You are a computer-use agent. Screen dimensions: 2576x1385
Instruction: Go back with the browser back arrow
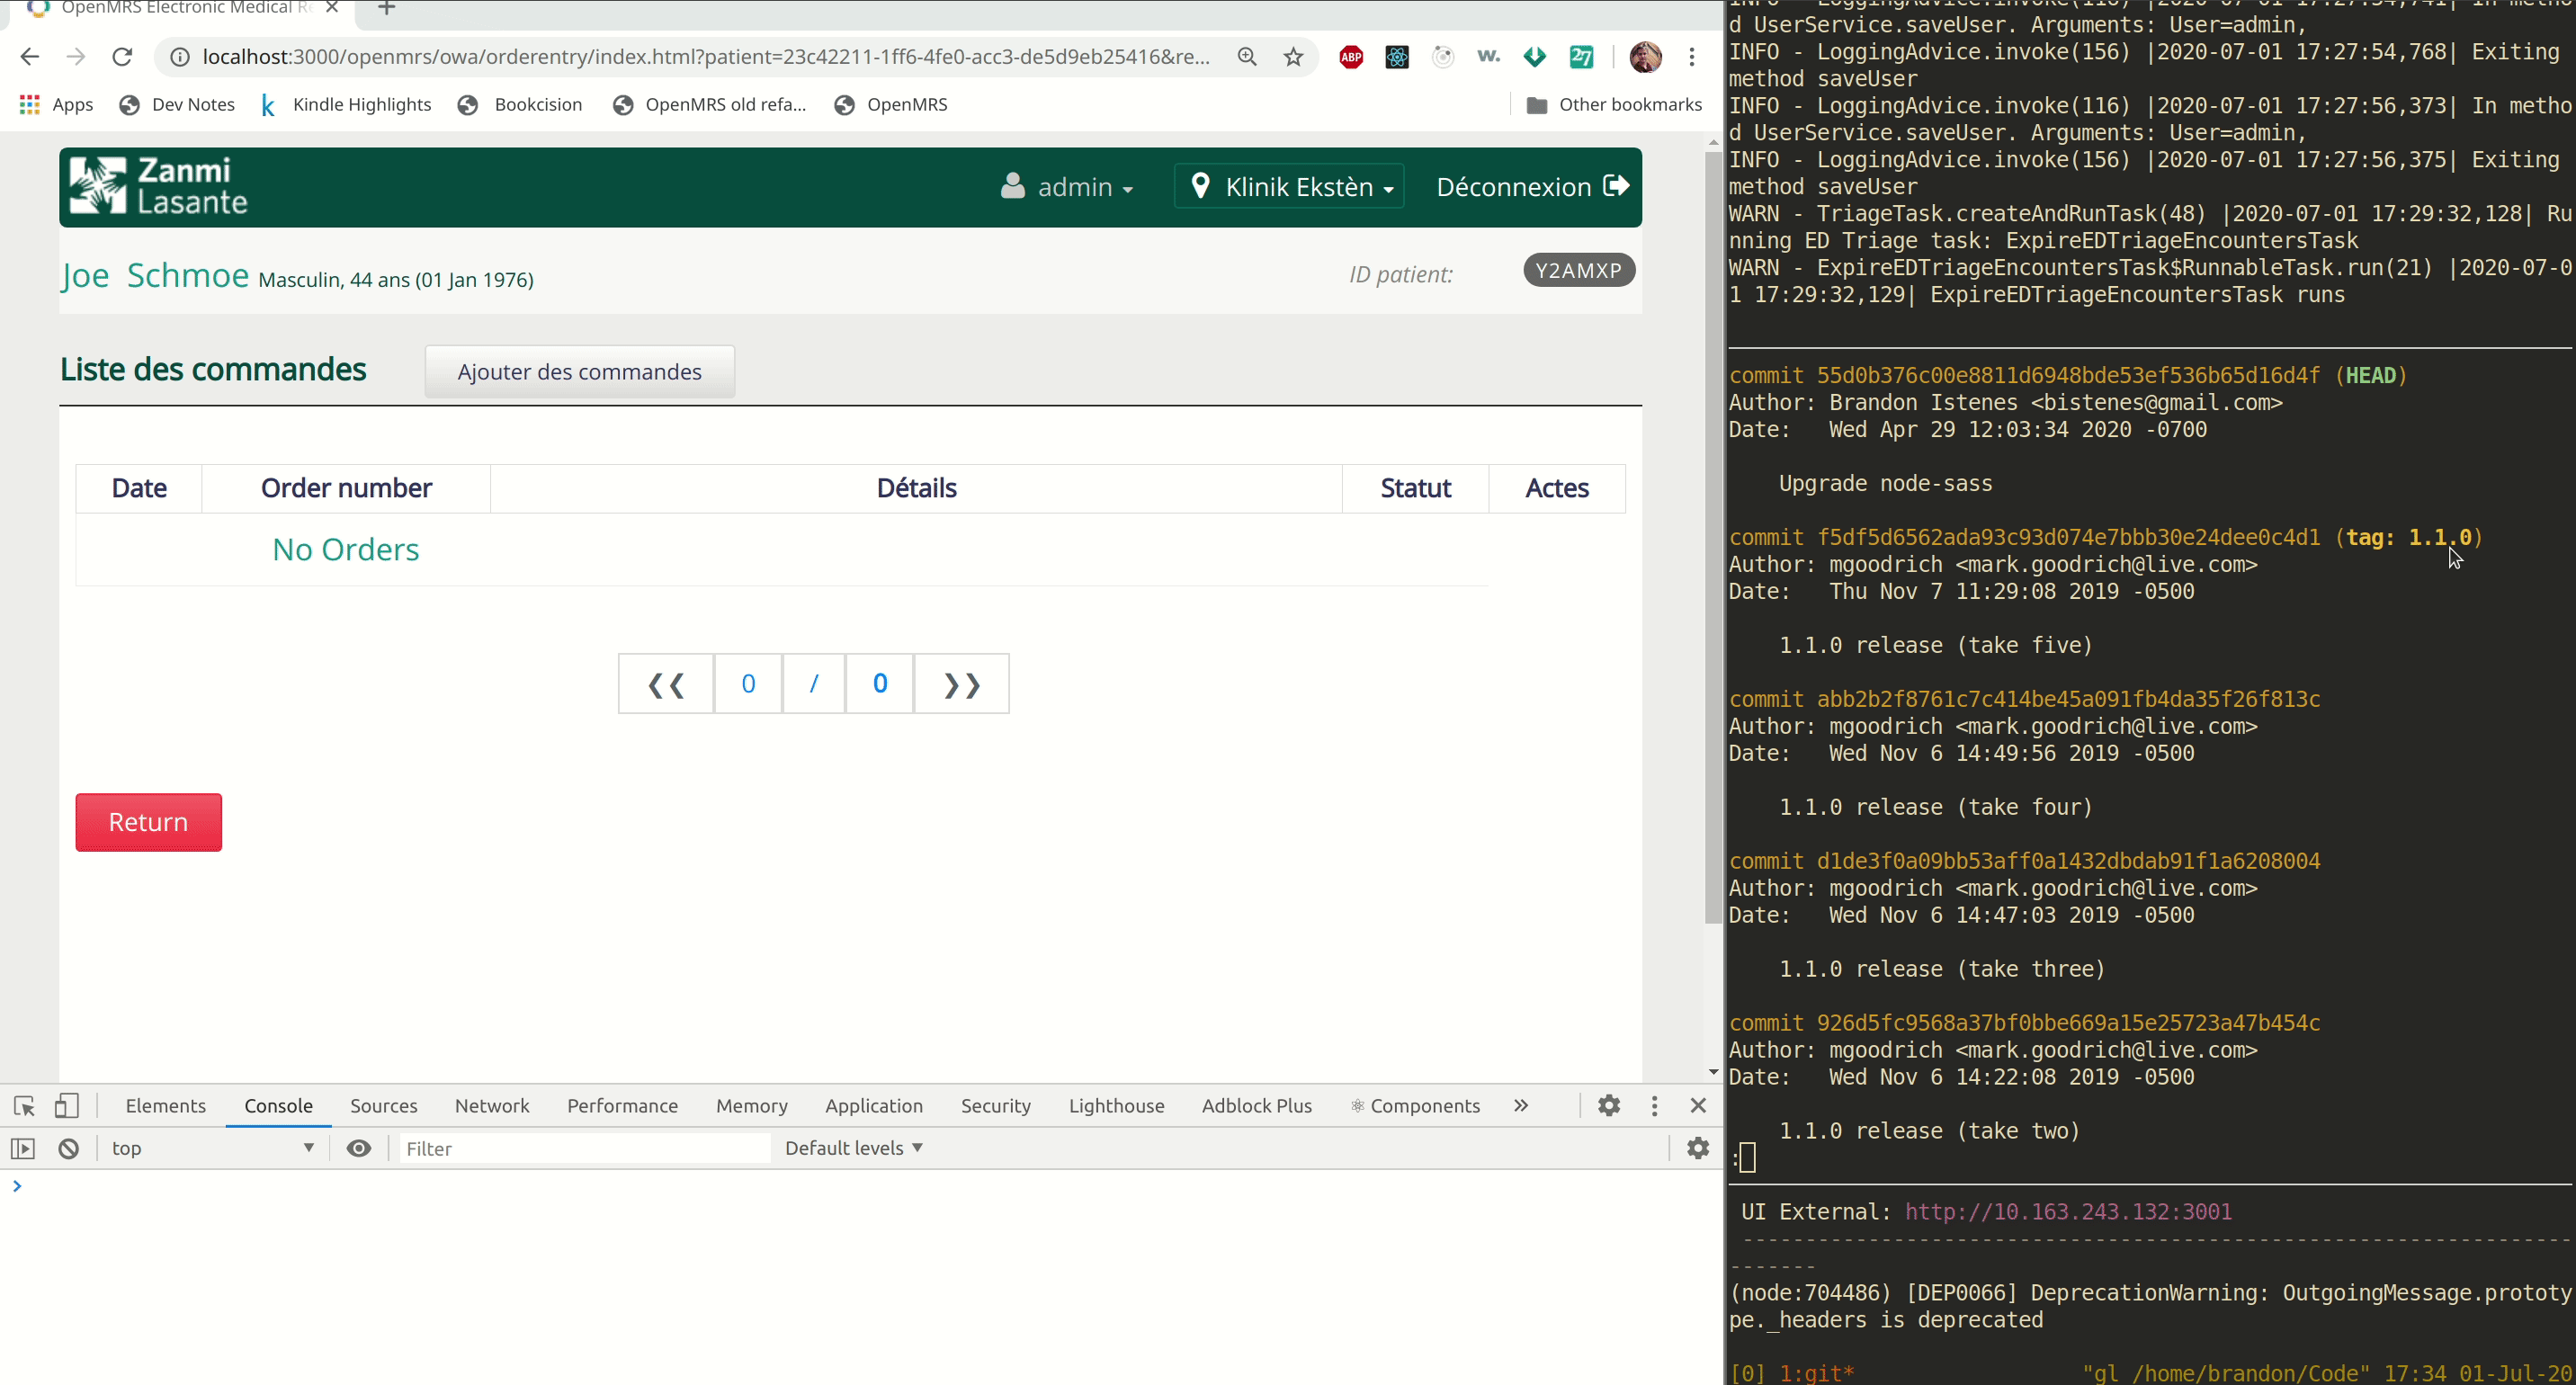(30, 57)
